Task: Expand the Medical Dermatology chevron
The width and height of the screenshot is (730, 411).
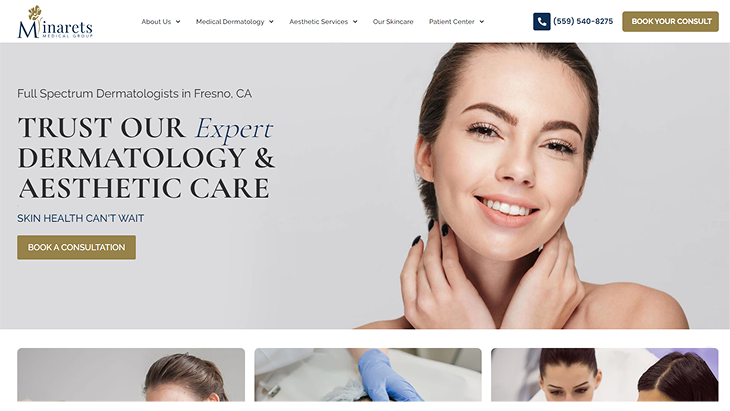Action: click(x=271, y=21)
